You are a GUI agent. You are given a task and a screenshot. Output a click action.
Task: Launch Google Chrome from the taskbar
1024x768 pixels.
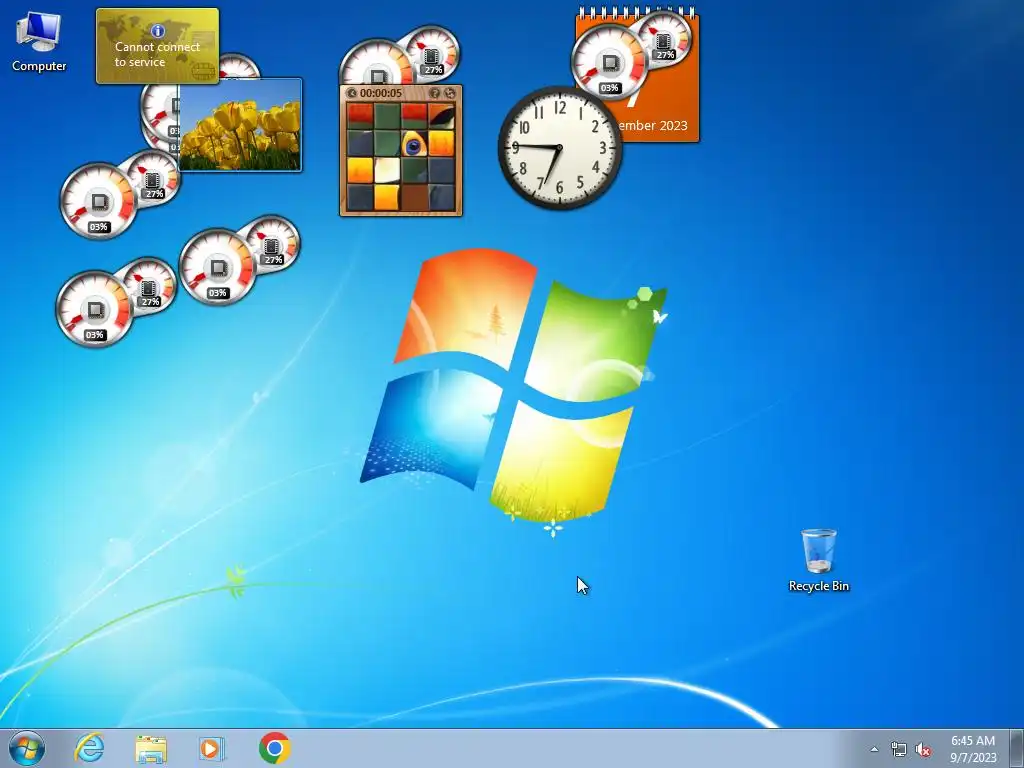point(274,748)
